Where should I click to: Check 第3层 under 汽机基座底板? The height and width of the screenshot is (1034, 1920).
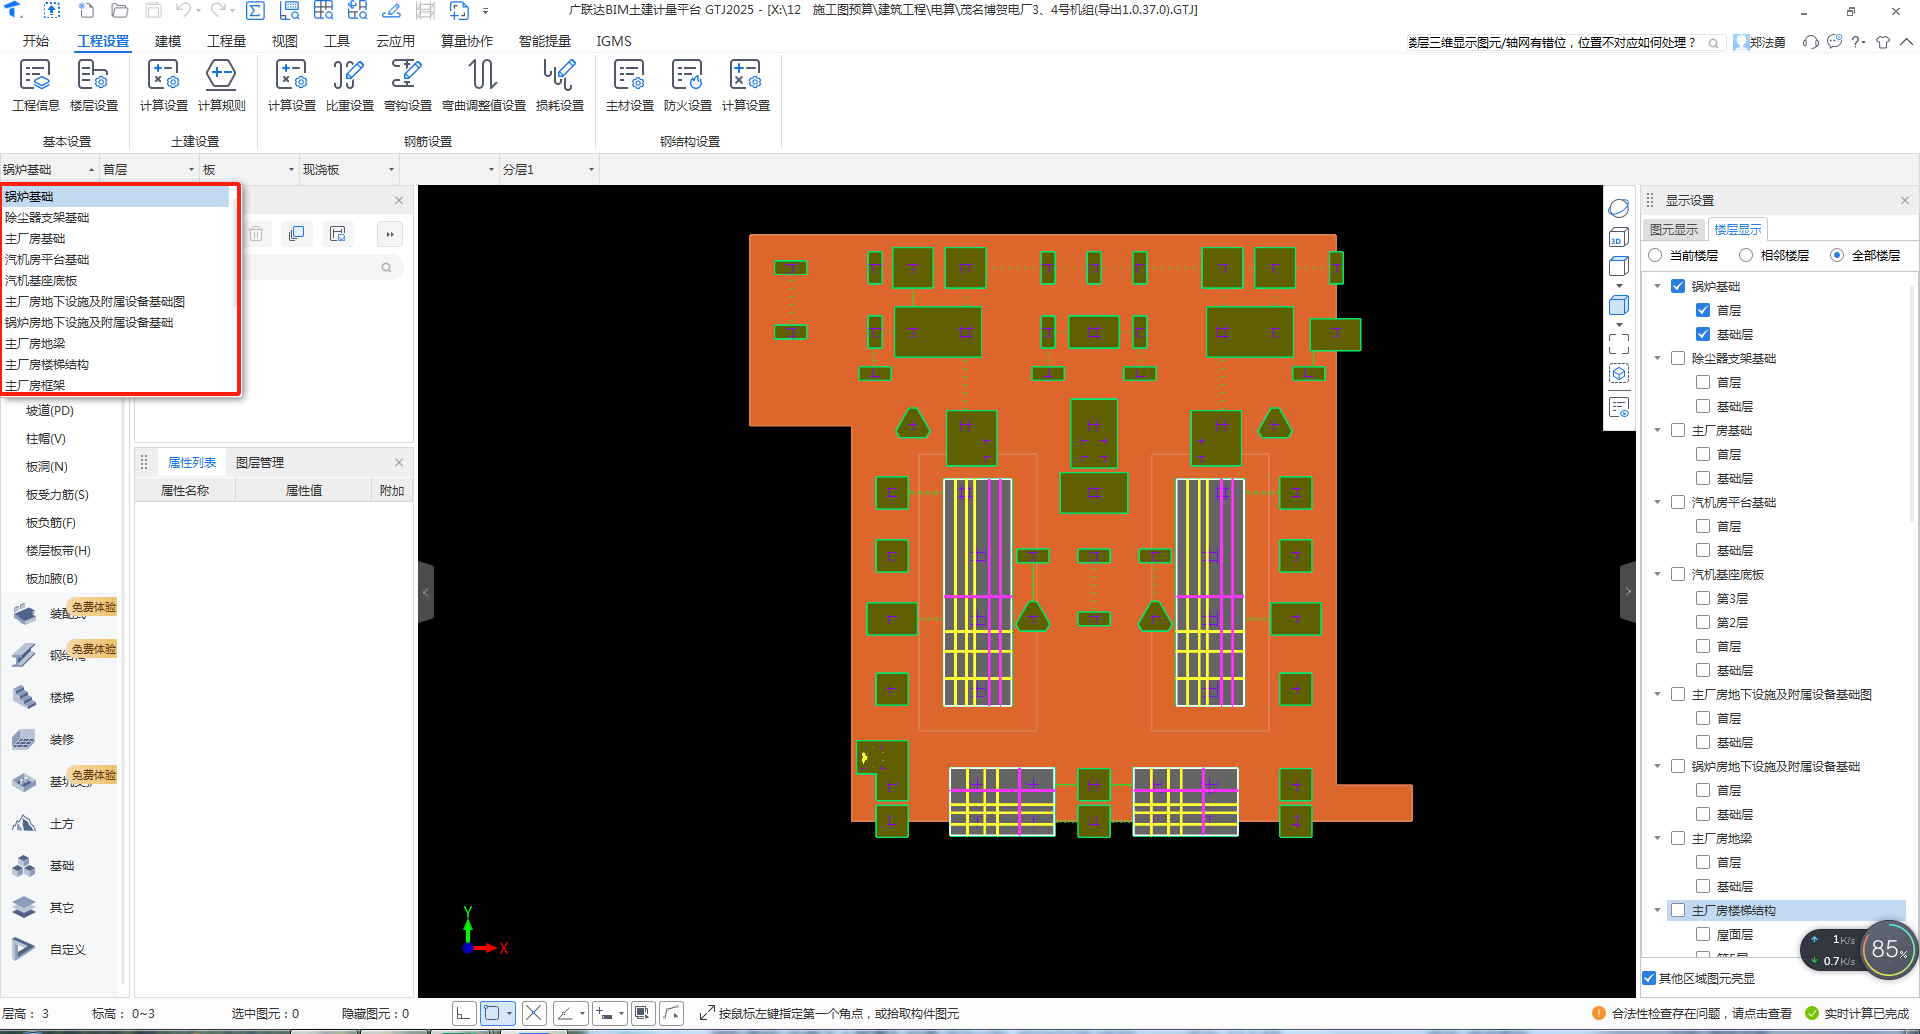click(1703, 598)
